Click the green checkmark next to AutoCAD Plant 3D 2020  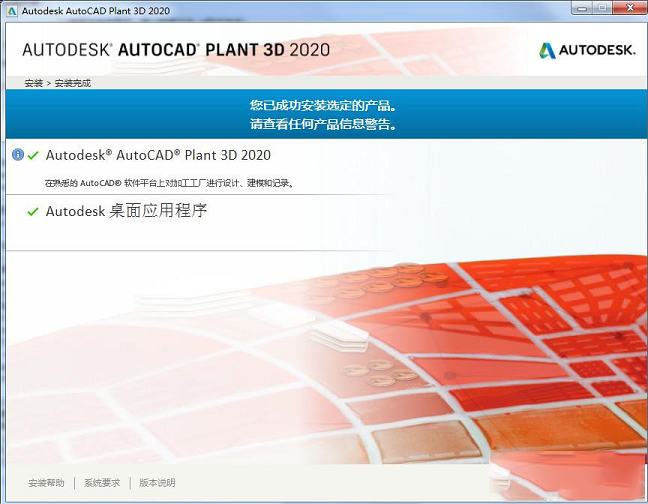coord(33,156)
